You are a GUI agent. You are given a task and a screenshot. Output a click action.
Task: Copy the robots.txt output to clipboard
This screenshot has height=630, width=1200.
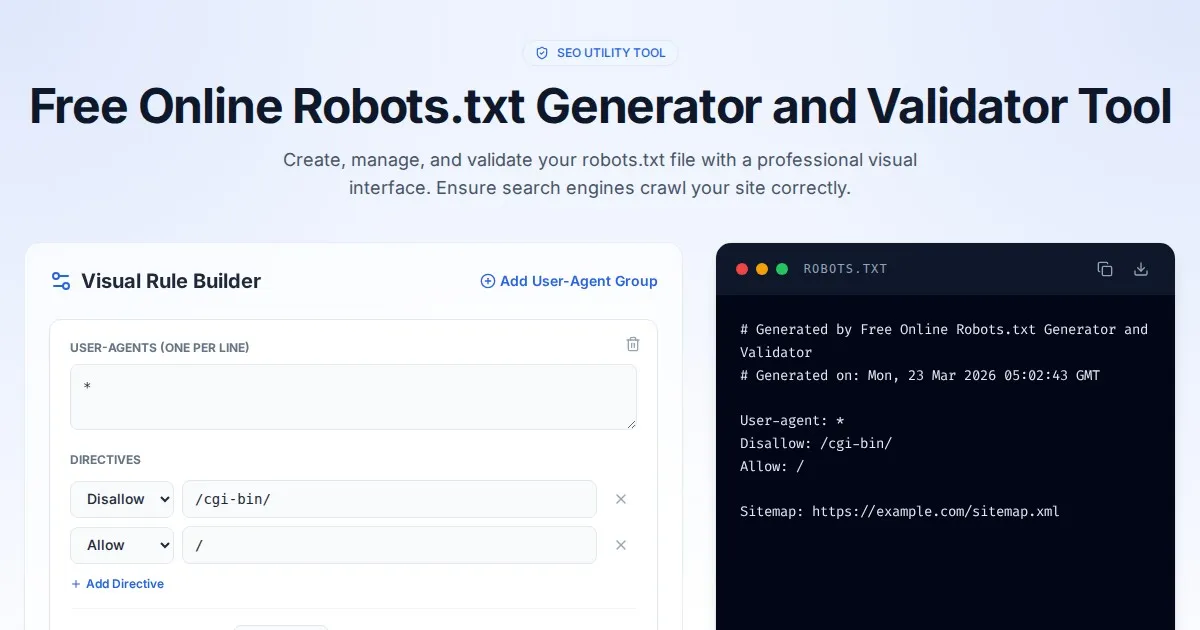tap(1105, 269)
